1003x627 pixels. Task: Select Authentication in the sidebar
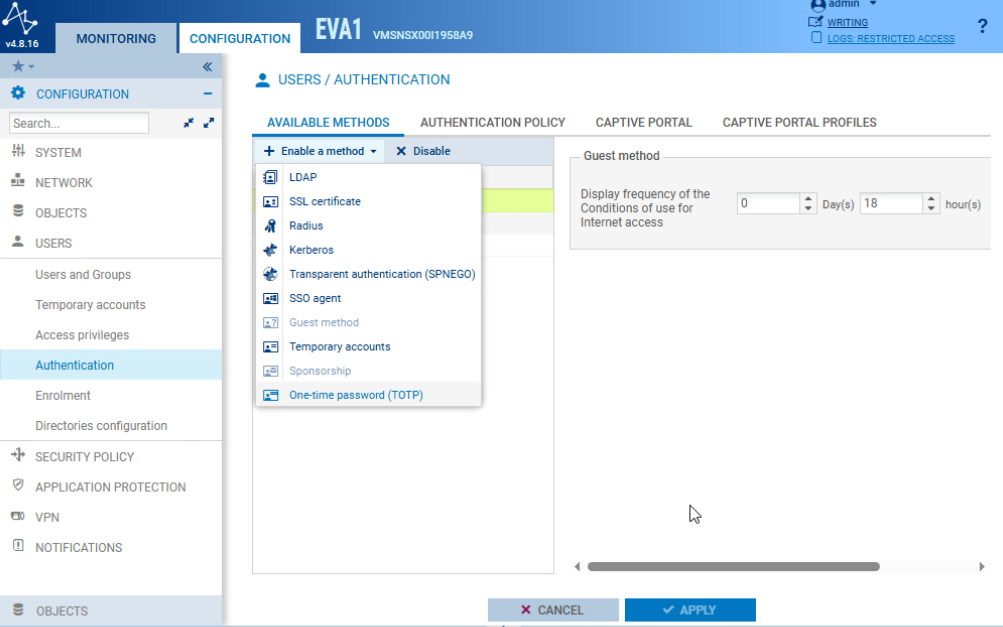click(x=111, y=365)
